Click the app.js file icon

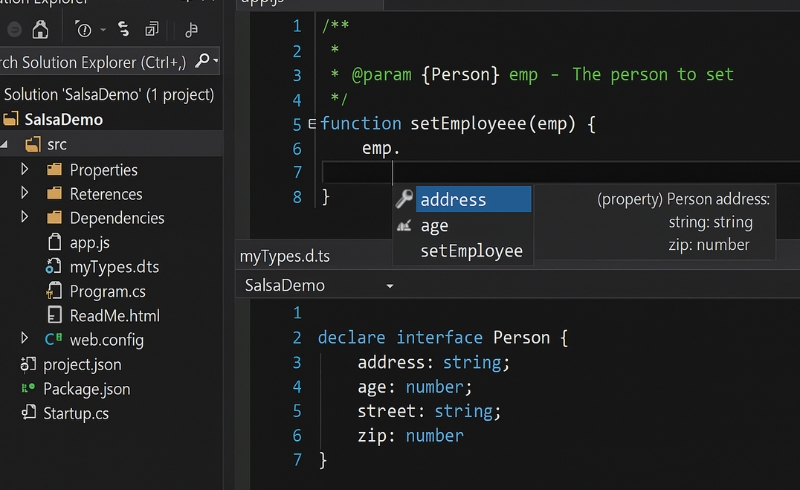tap(54, 242)
